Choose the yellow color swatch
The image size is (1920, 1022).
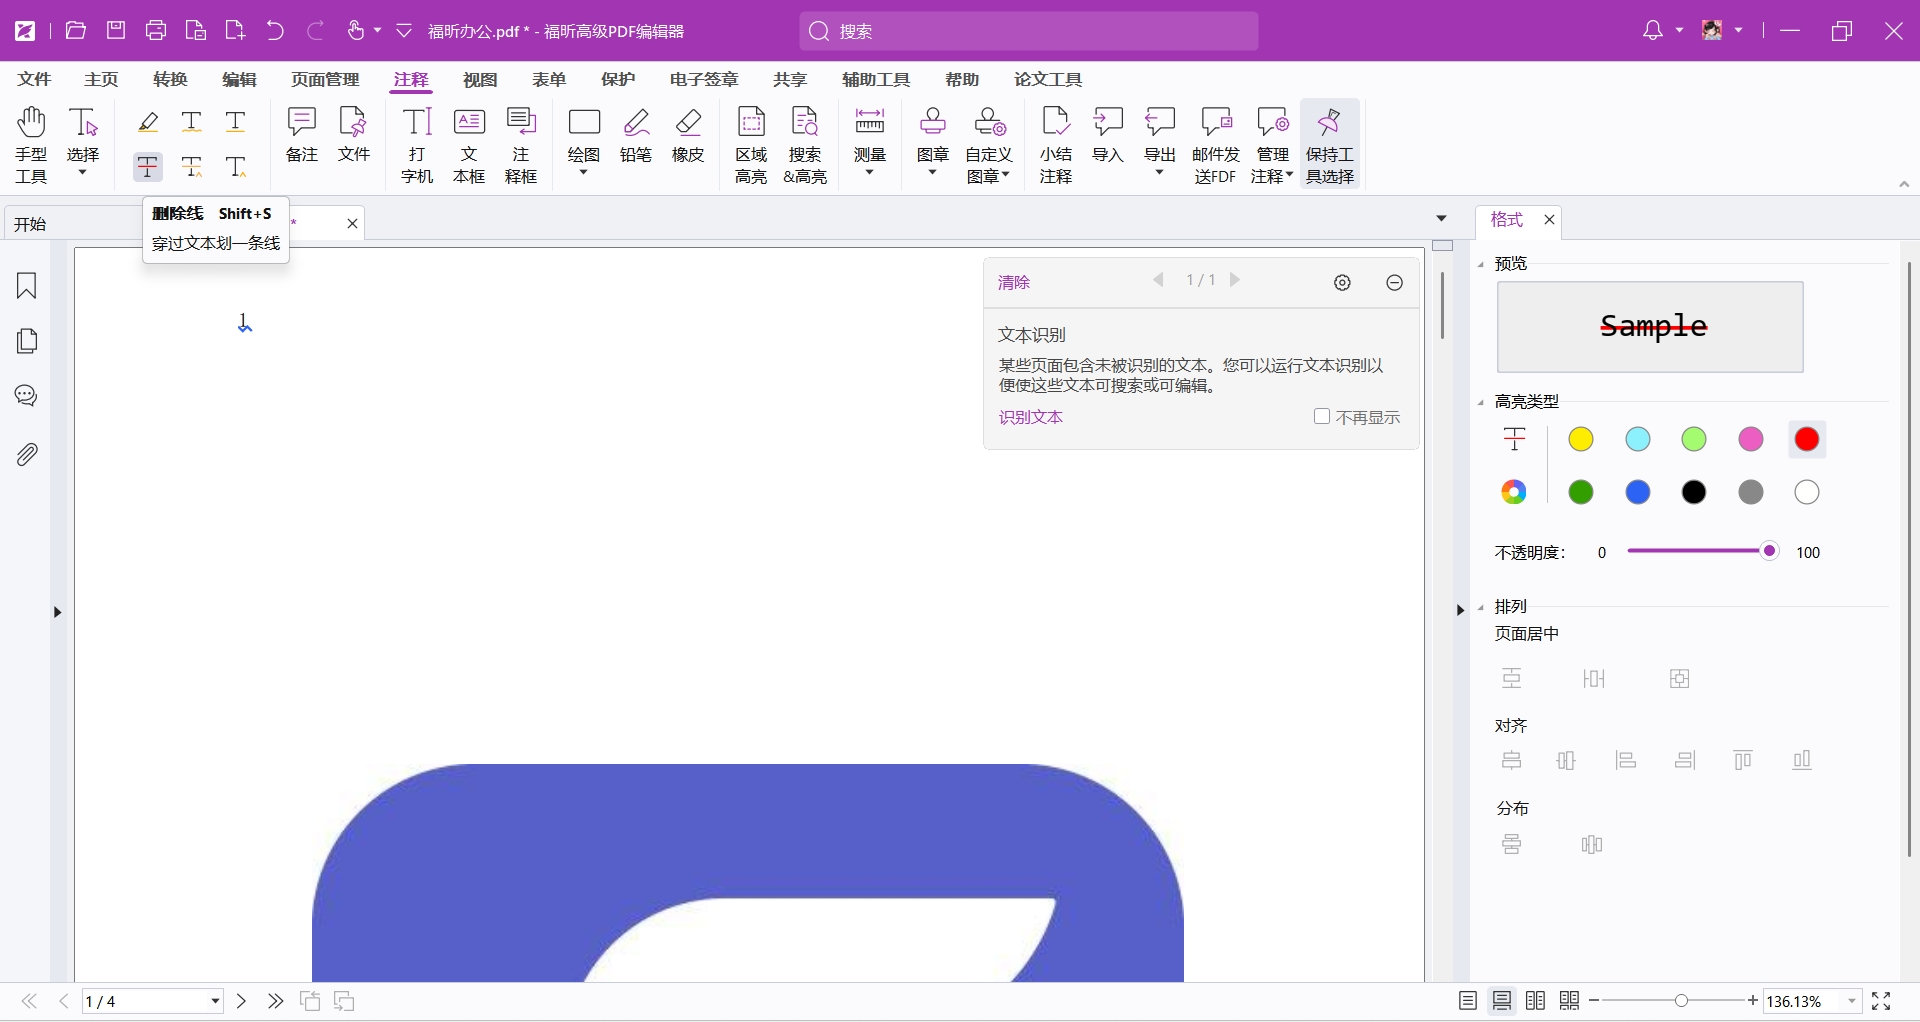(x=1581, y=439)
